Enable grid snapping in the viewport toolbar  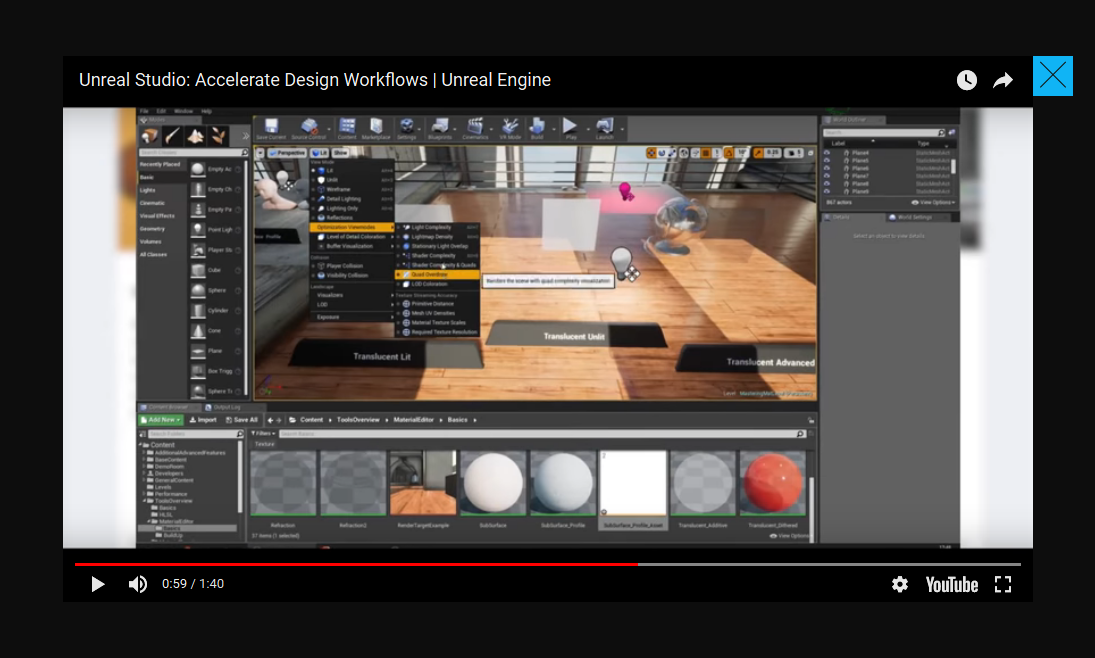[705, 151]
